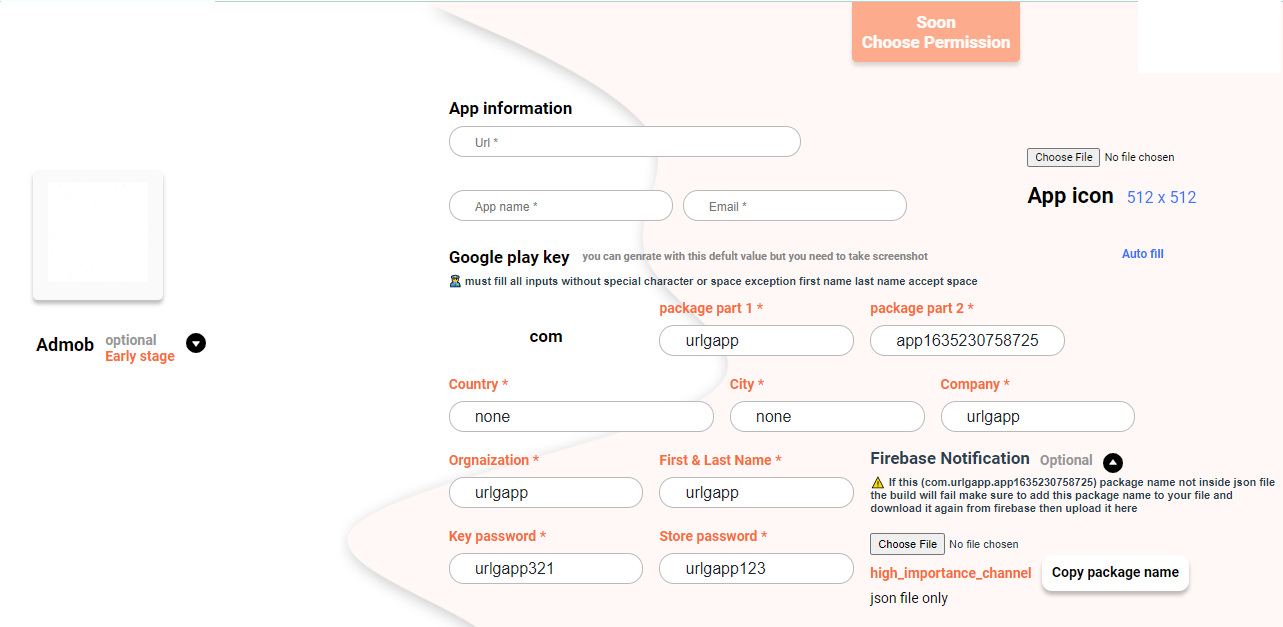This screenshot has width=1283, height=627.
Task: Click 'No file chosen' beside App icon
Action: click(1140, 157)
